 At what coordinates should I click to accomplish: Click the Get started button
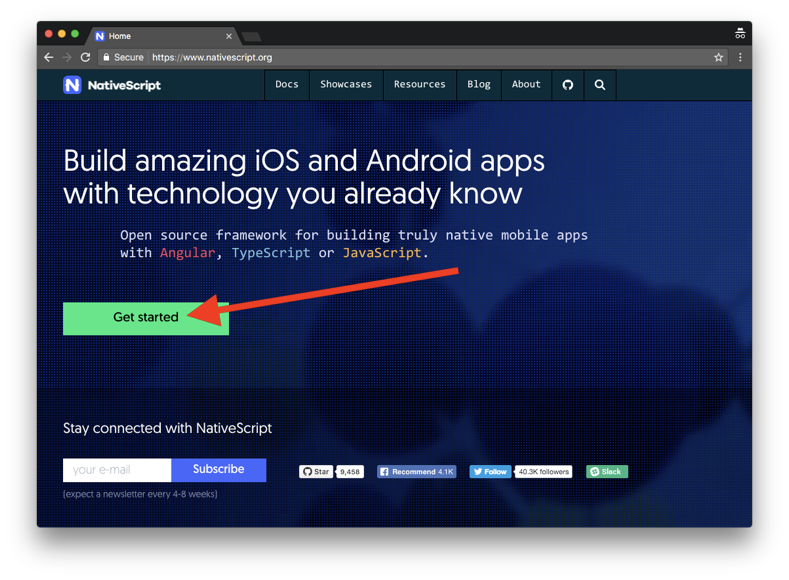[146, 318]
